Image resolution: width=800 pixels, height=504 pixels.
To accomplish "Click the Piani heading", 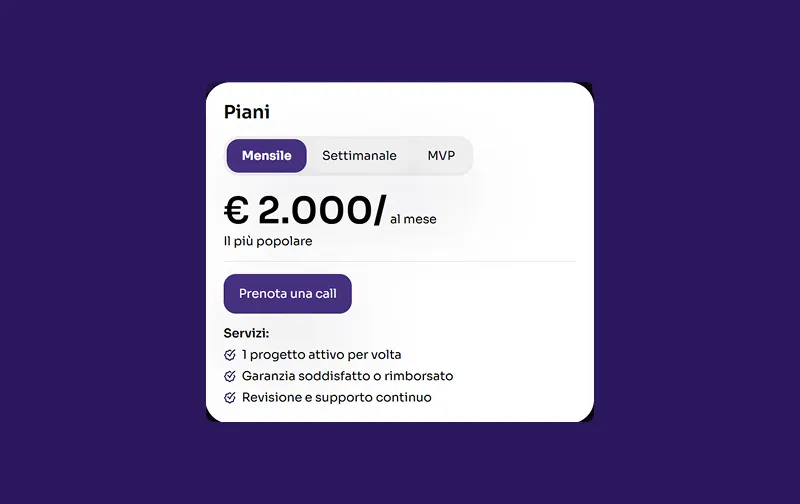I will 247,112.
